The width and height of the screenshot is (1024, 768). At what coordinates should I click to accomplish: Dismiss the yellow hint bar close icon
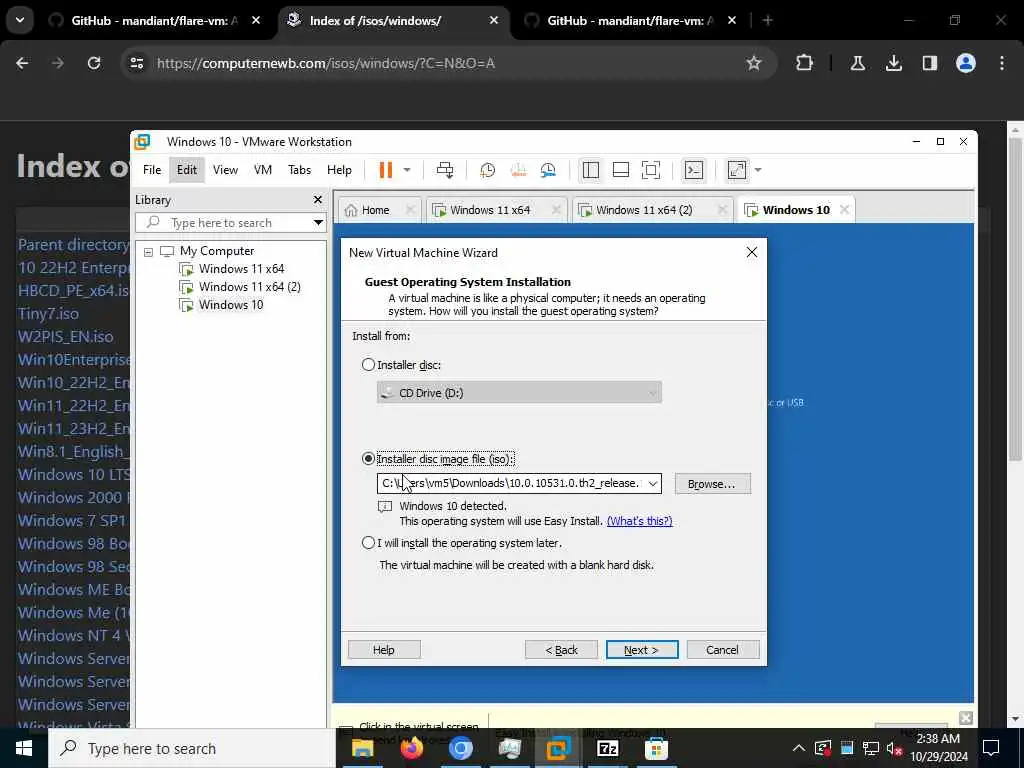pos(966,718)
